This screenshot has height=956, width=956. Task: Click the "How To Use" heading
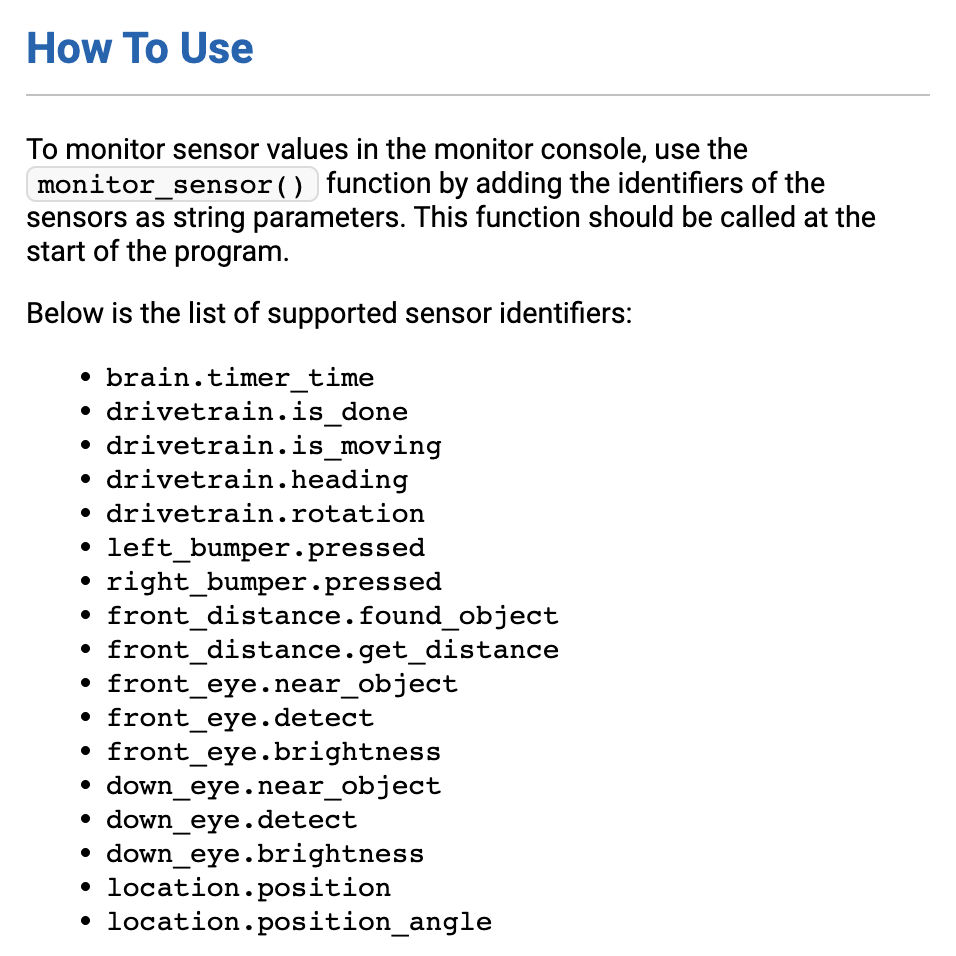140,48
